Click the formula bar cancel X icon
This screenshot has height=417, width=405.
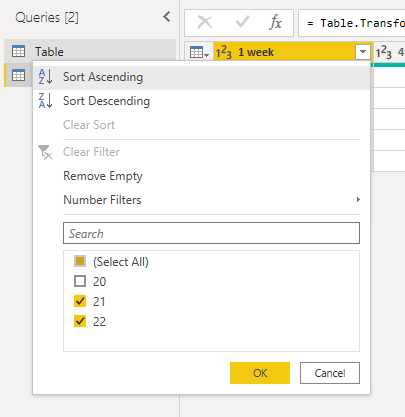(x=205, y=23)
